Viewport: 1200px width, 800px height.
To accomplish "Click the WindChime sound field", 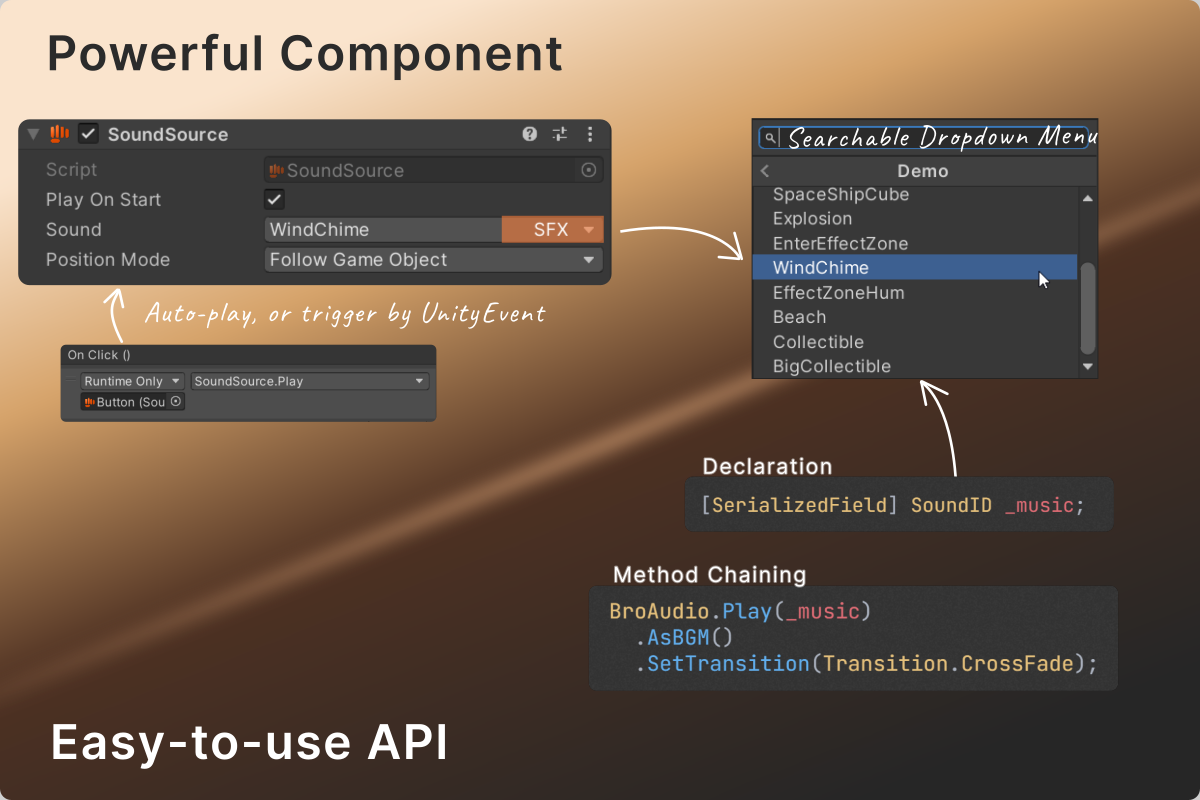I will [x=383, y=230].
